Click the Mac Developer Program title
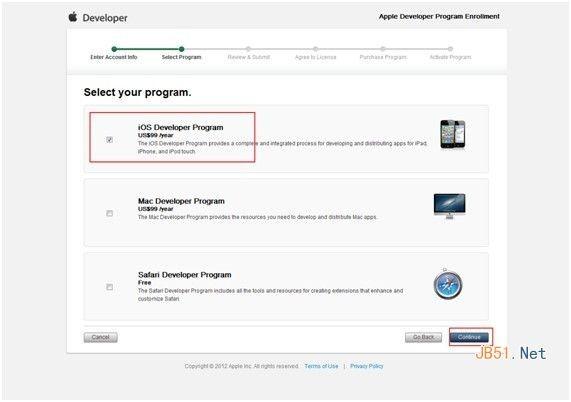Viewport: 571px width, 402px height. pos(181,201)
